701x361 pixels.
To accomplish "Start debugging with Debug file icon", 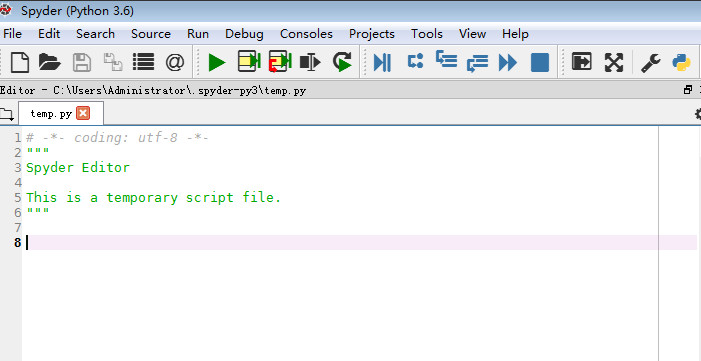I will coord(382,62).
